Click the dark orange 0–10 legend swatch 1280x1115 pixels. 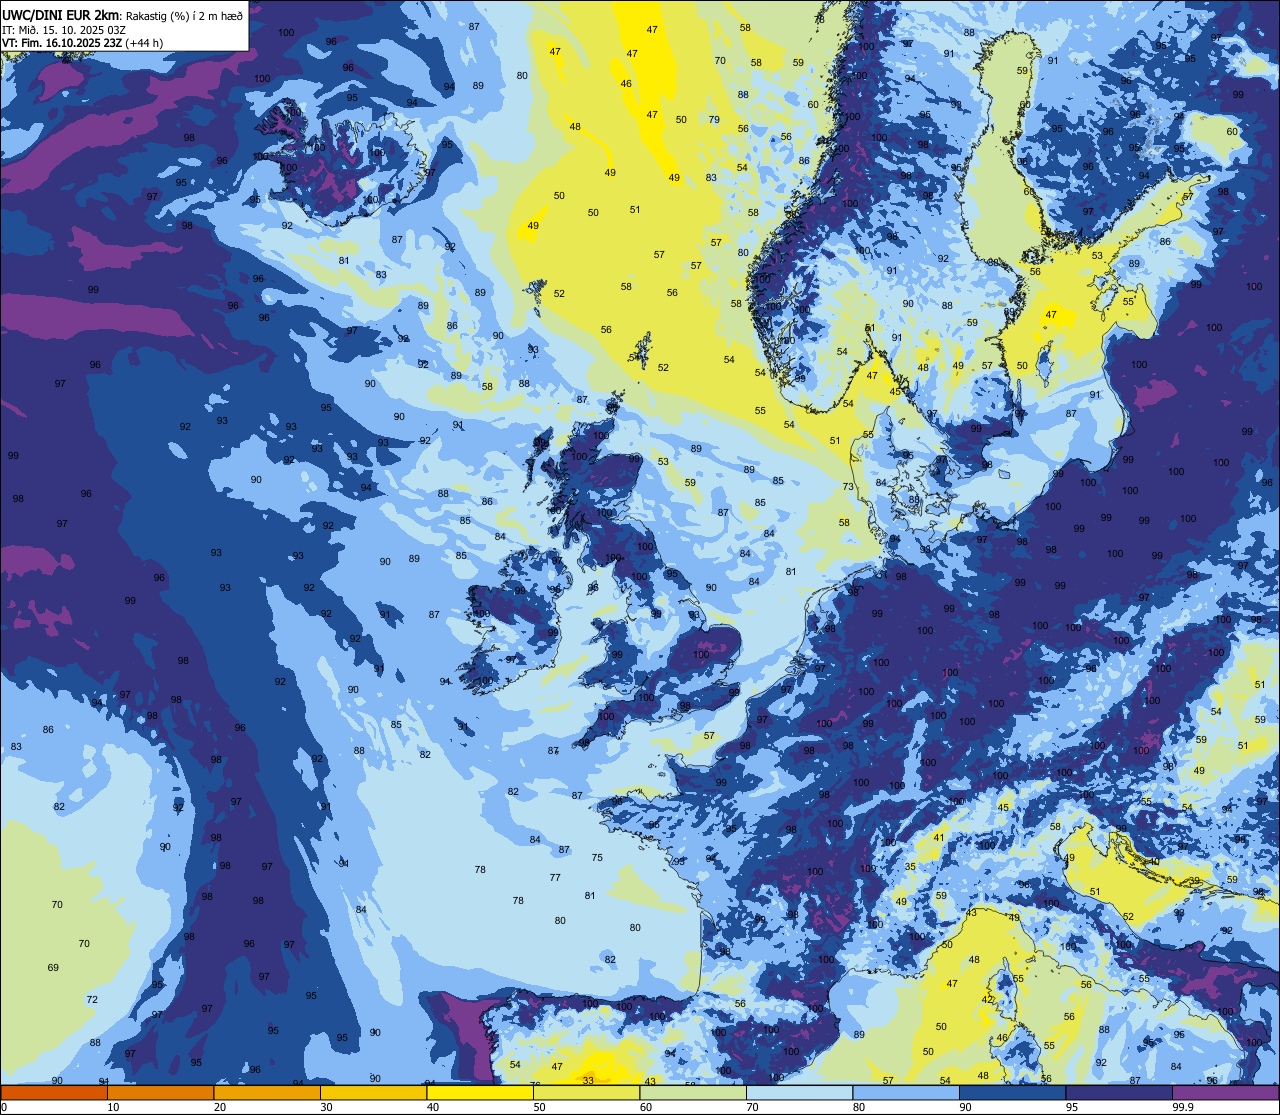tap(54, 1092)
